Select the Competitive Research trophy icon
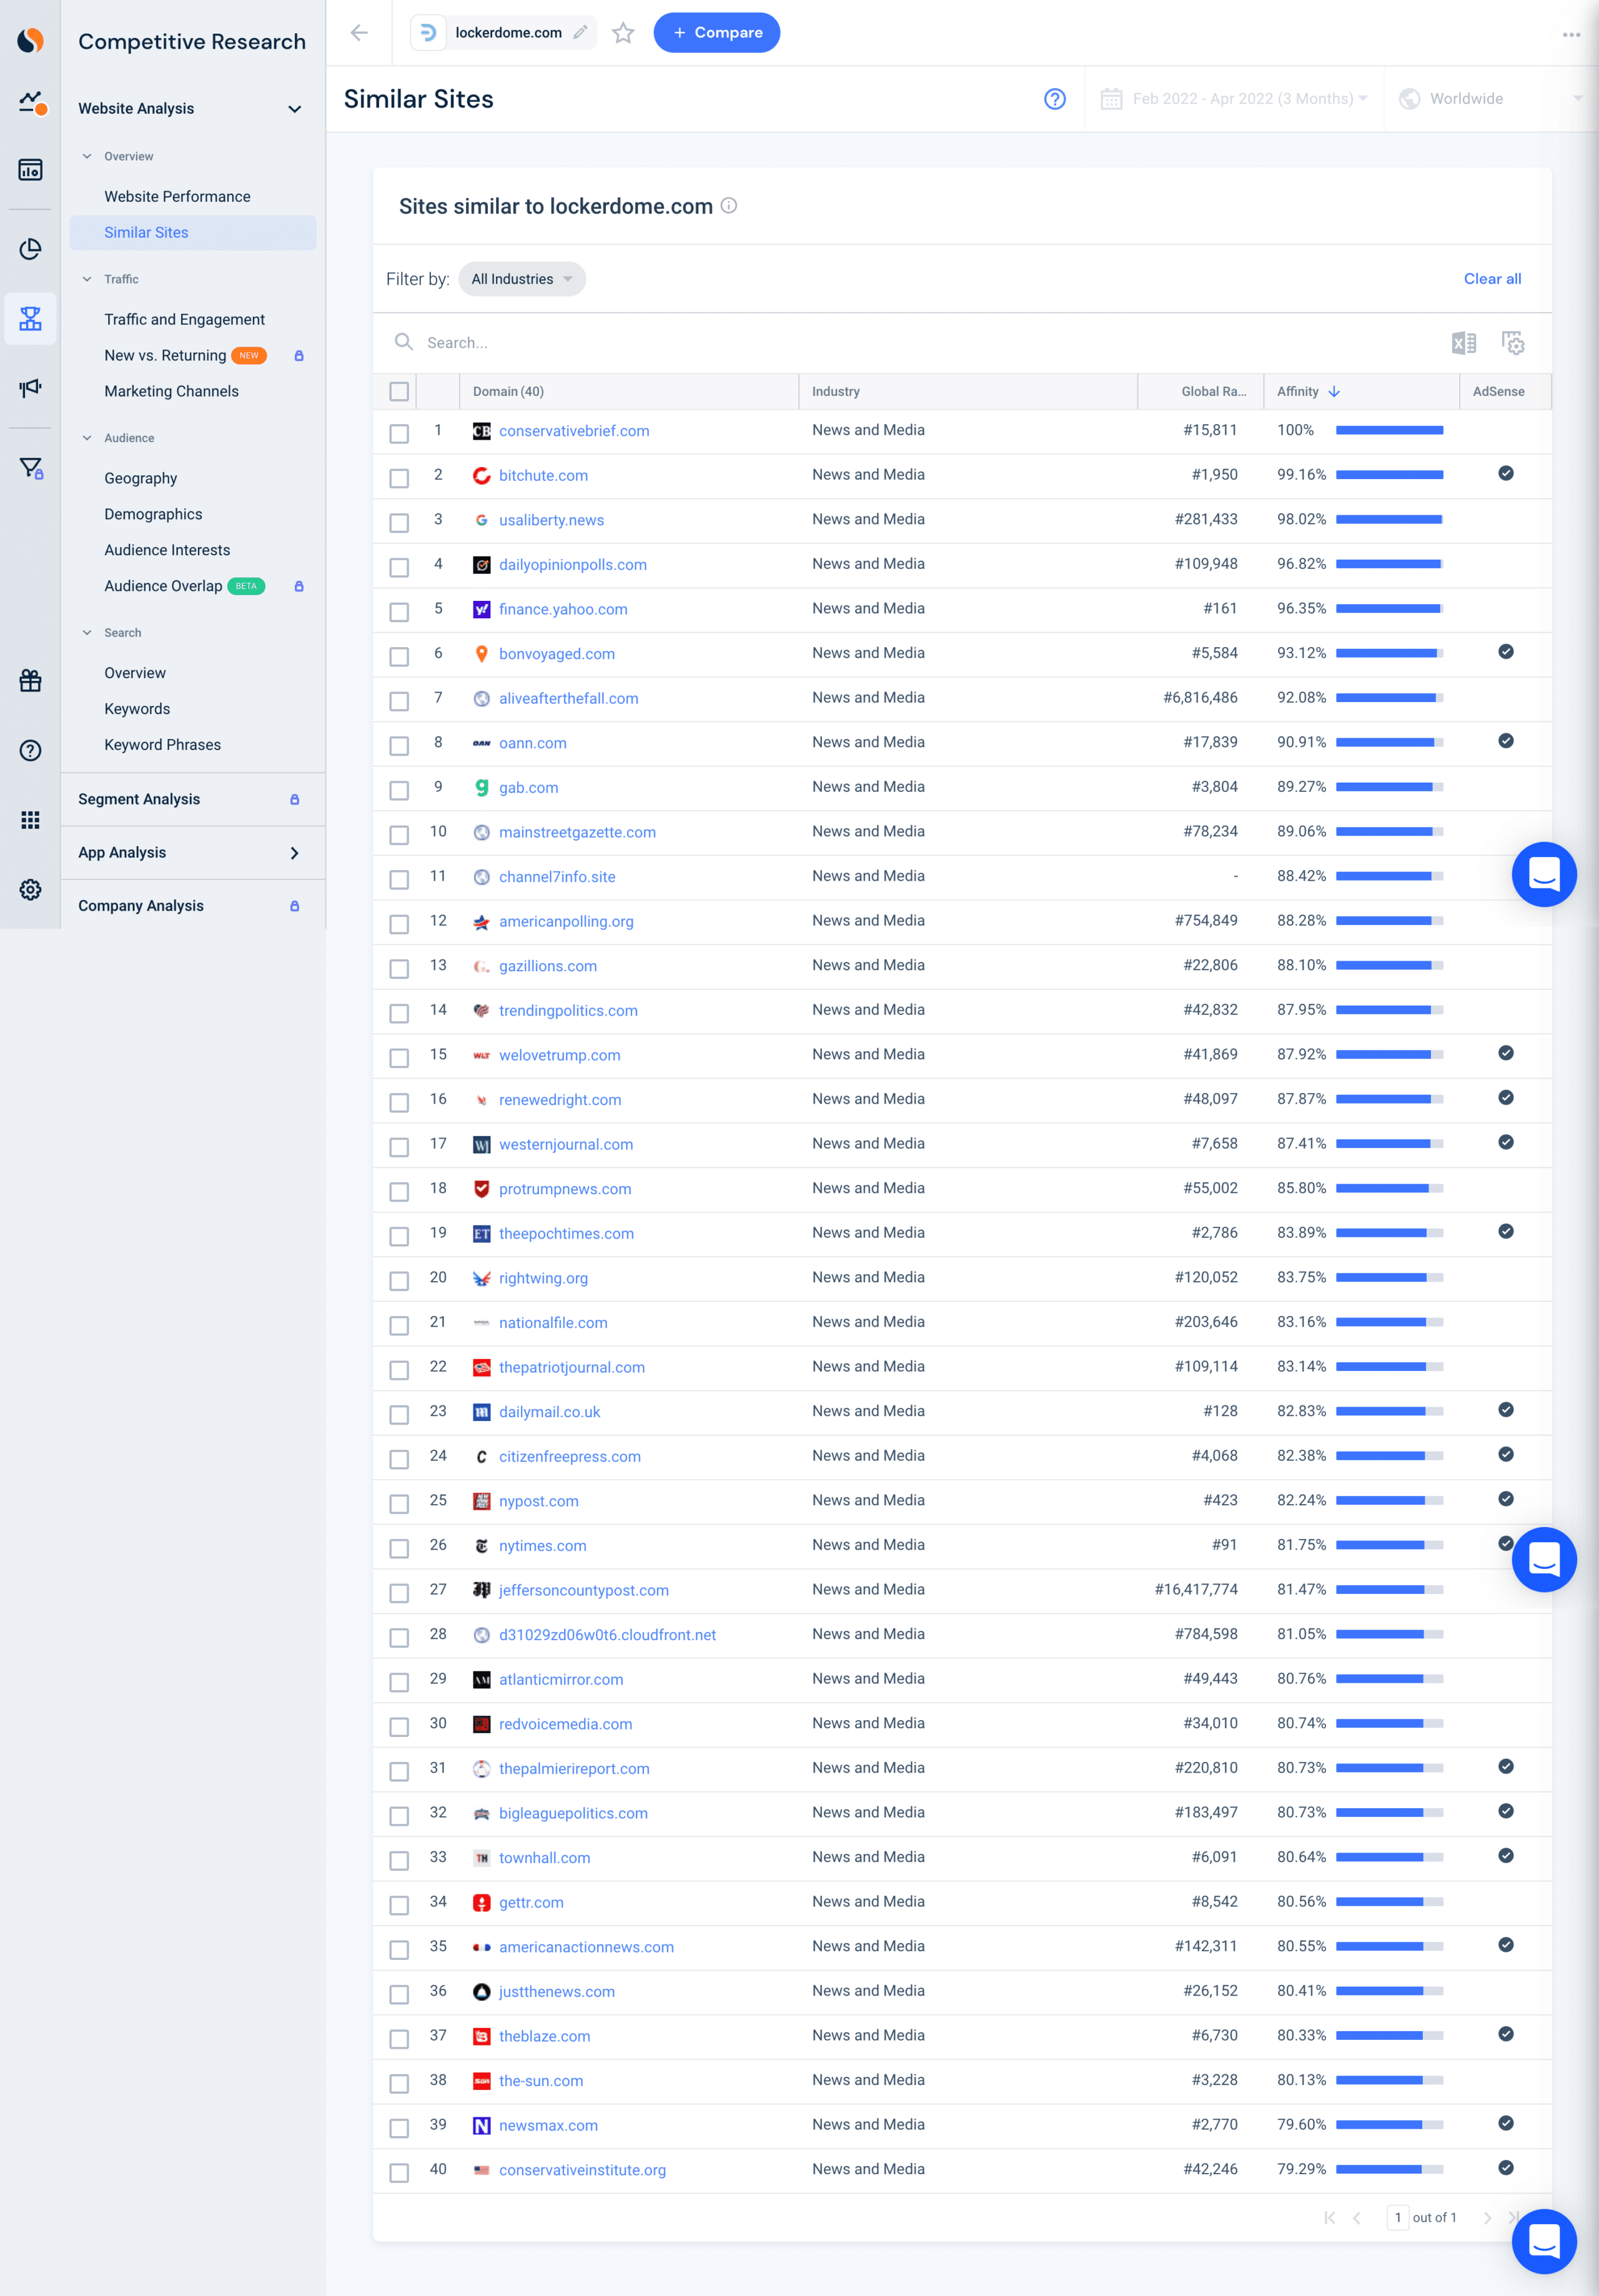The height and width of the screenshot is (2296, 1599). point(31,319)
